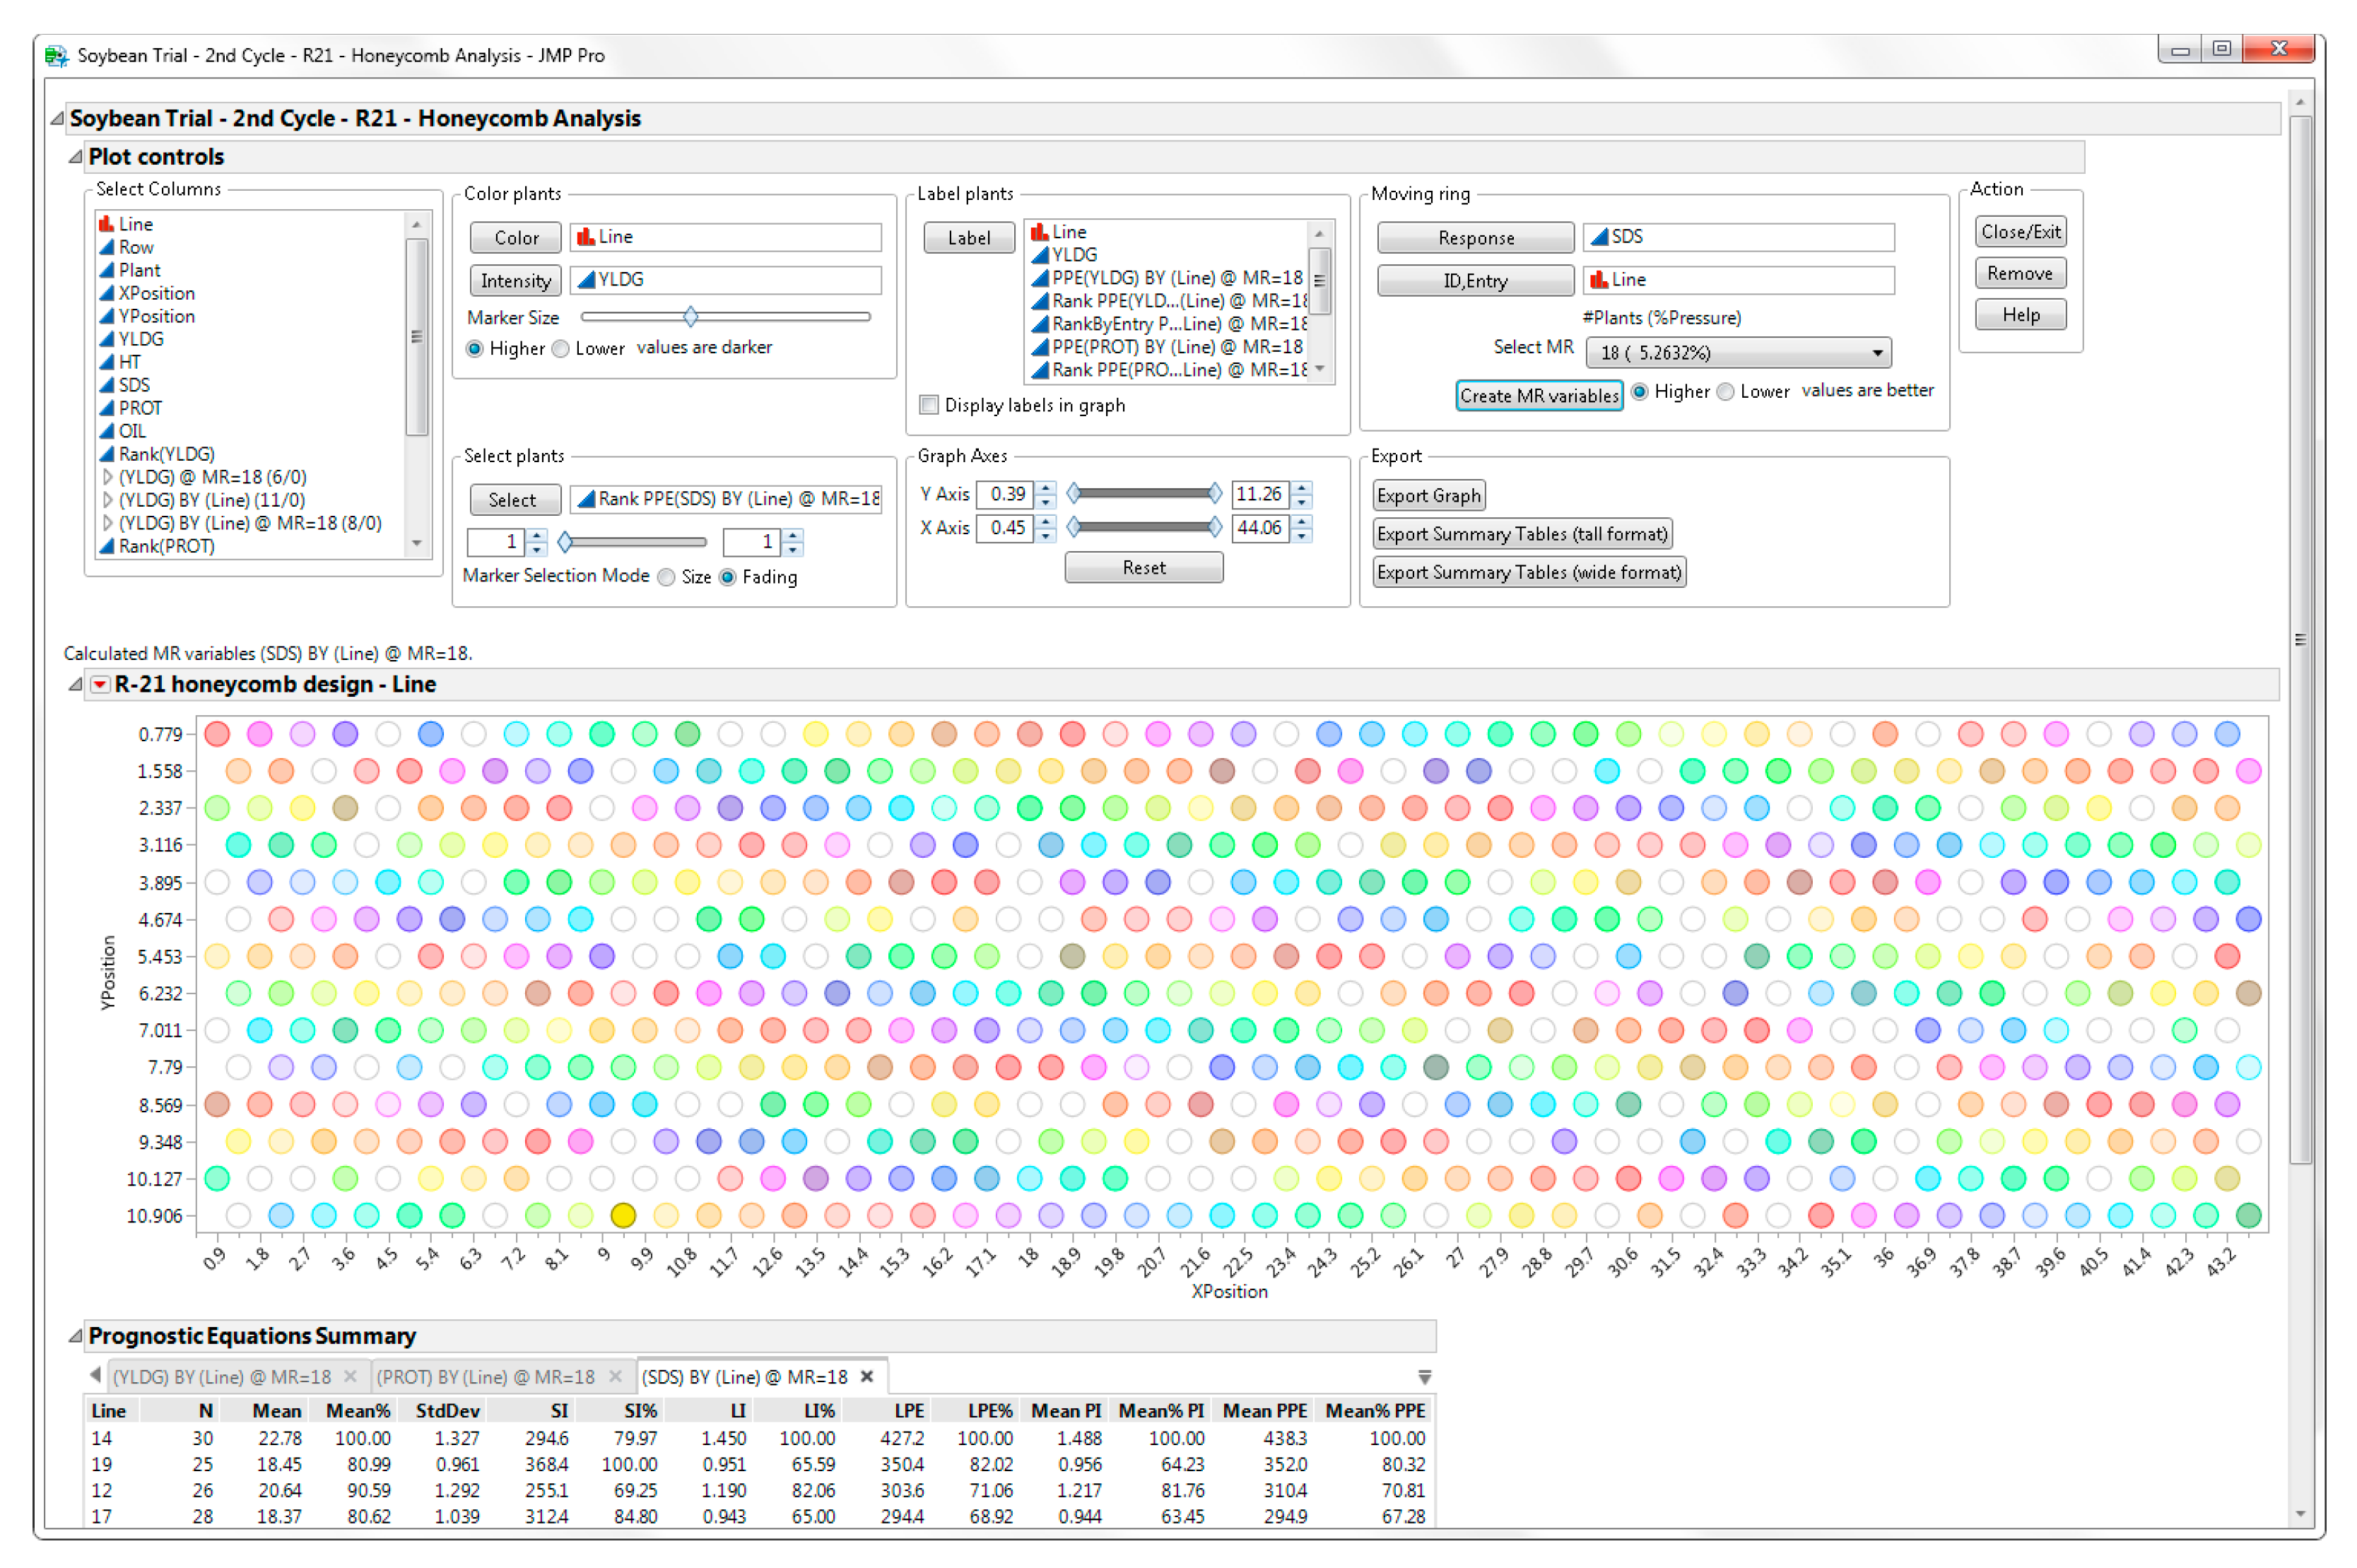2357x1568 pixels.
Task: Enable Display labels in graph checkbox
Action: click(929, 405)
